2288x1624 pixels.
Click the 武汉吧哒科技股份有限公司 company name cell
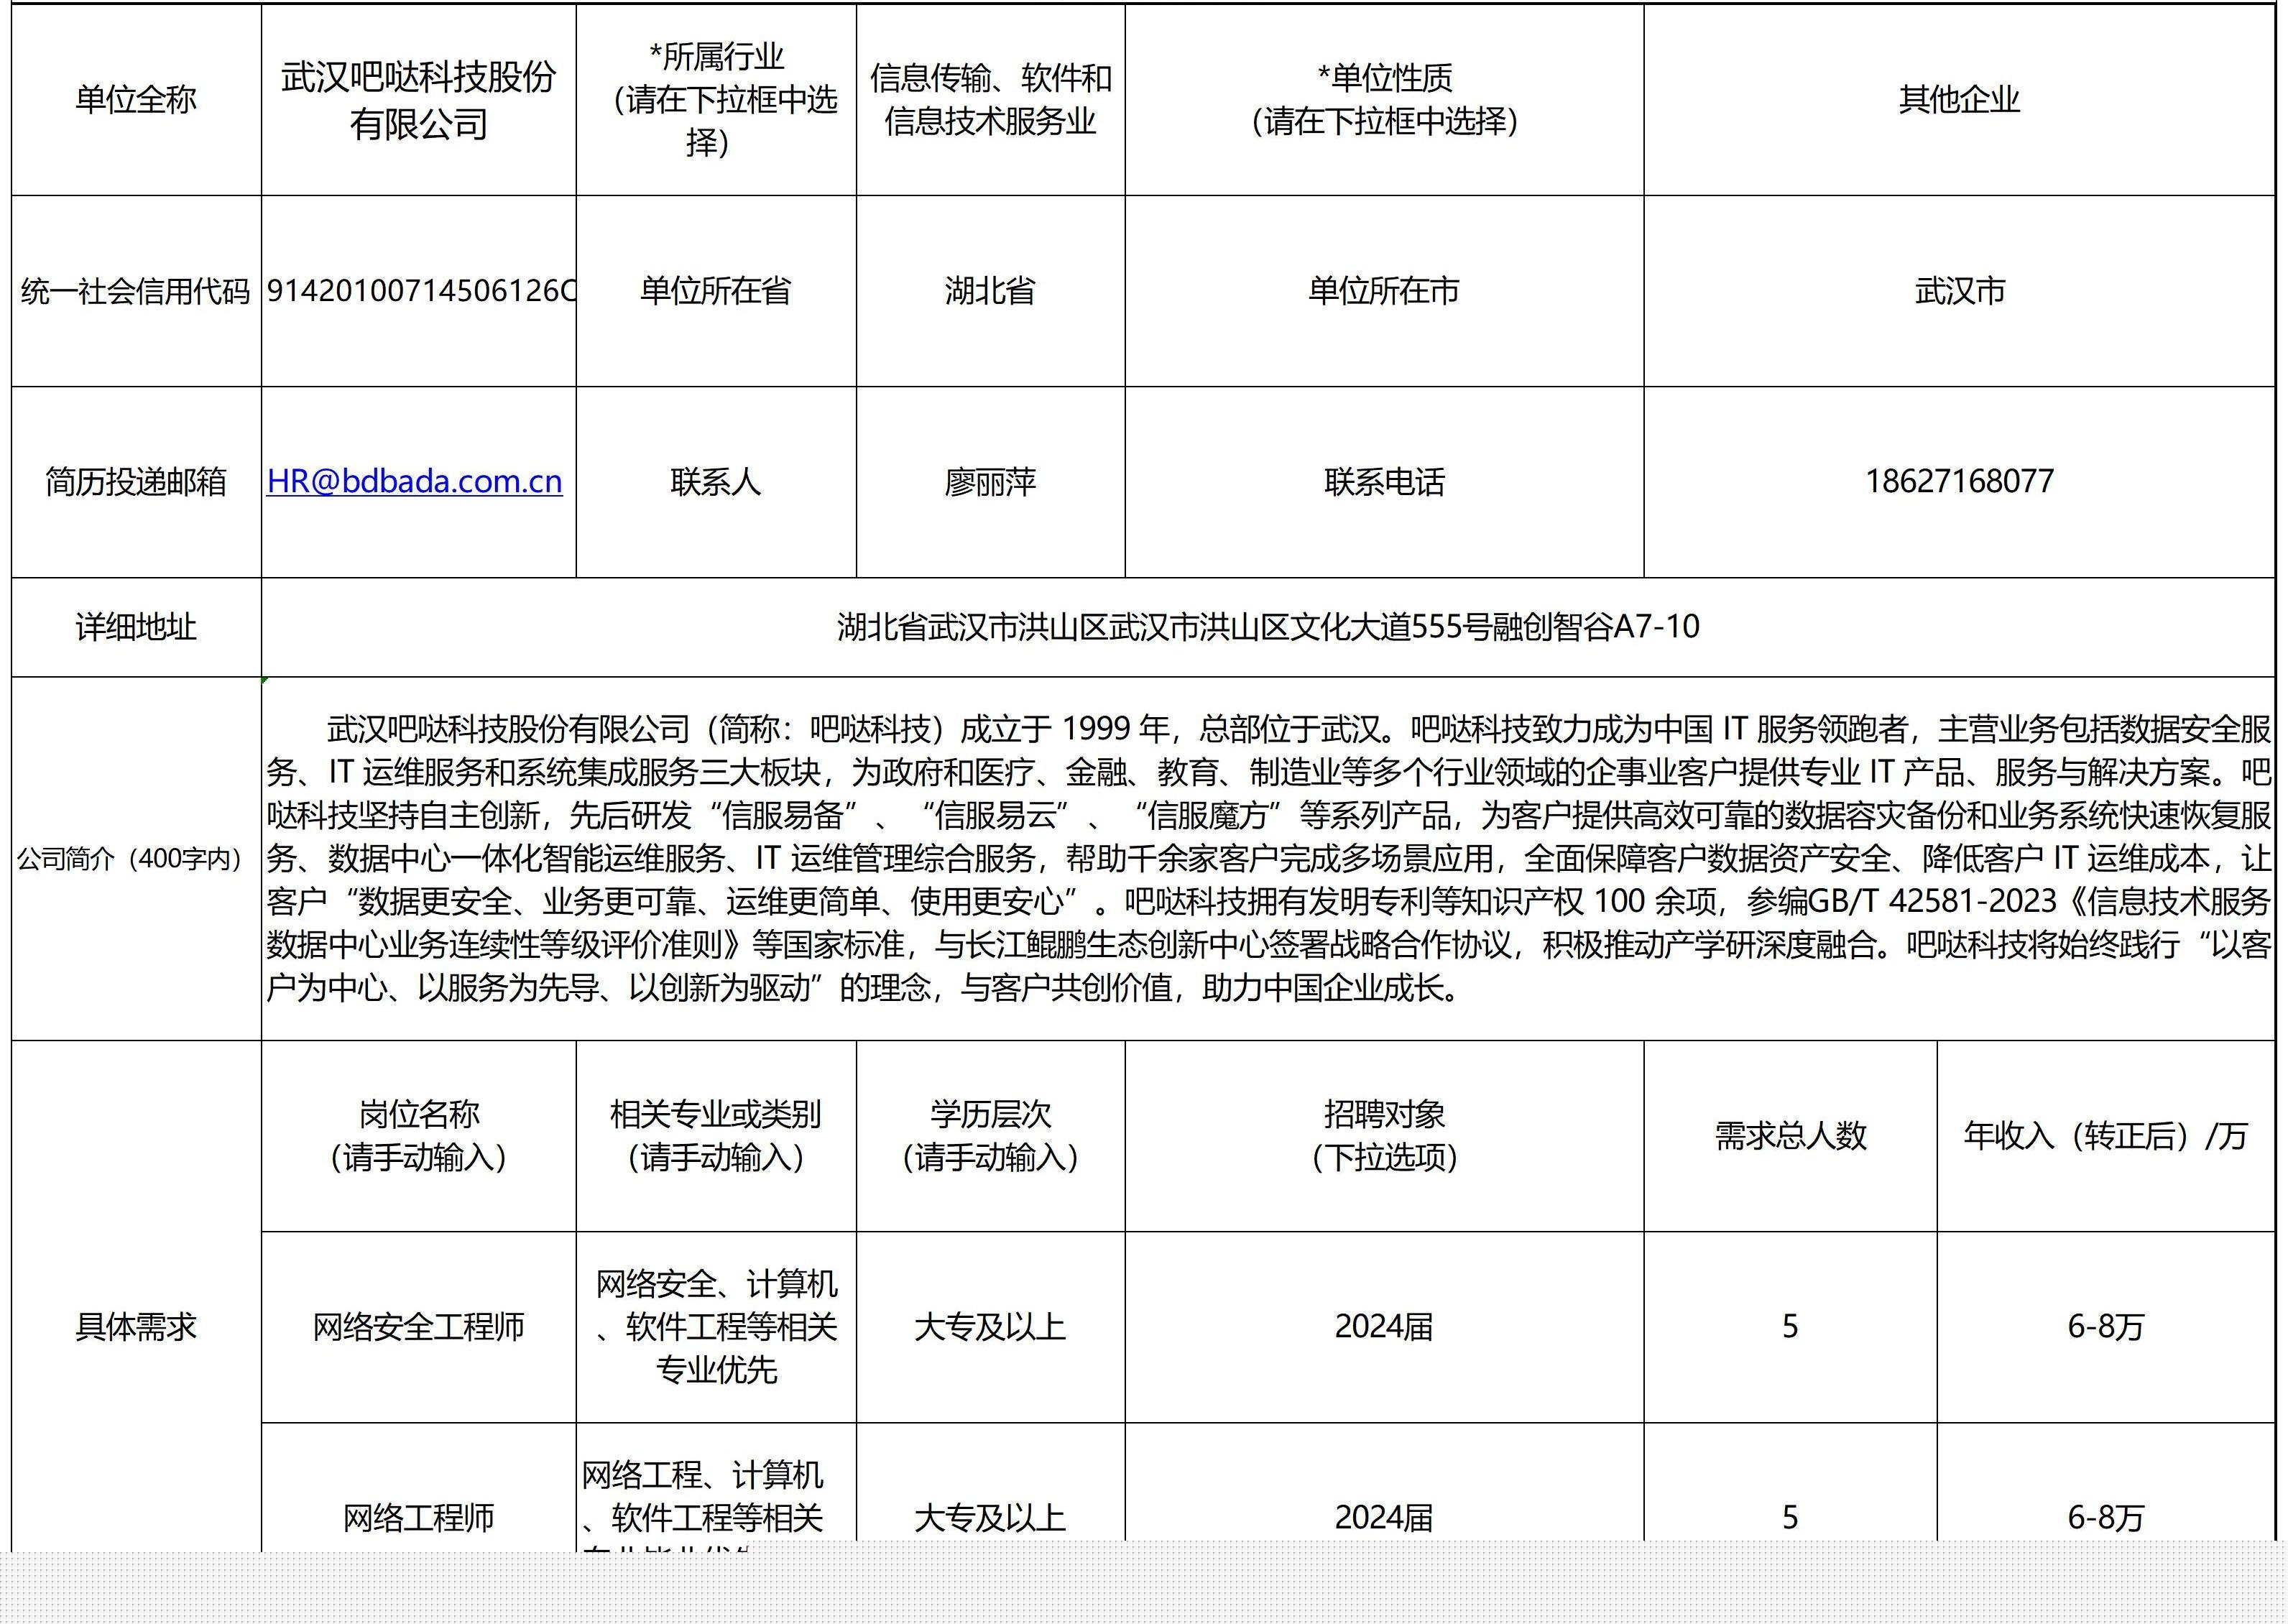tap(418, 100)
